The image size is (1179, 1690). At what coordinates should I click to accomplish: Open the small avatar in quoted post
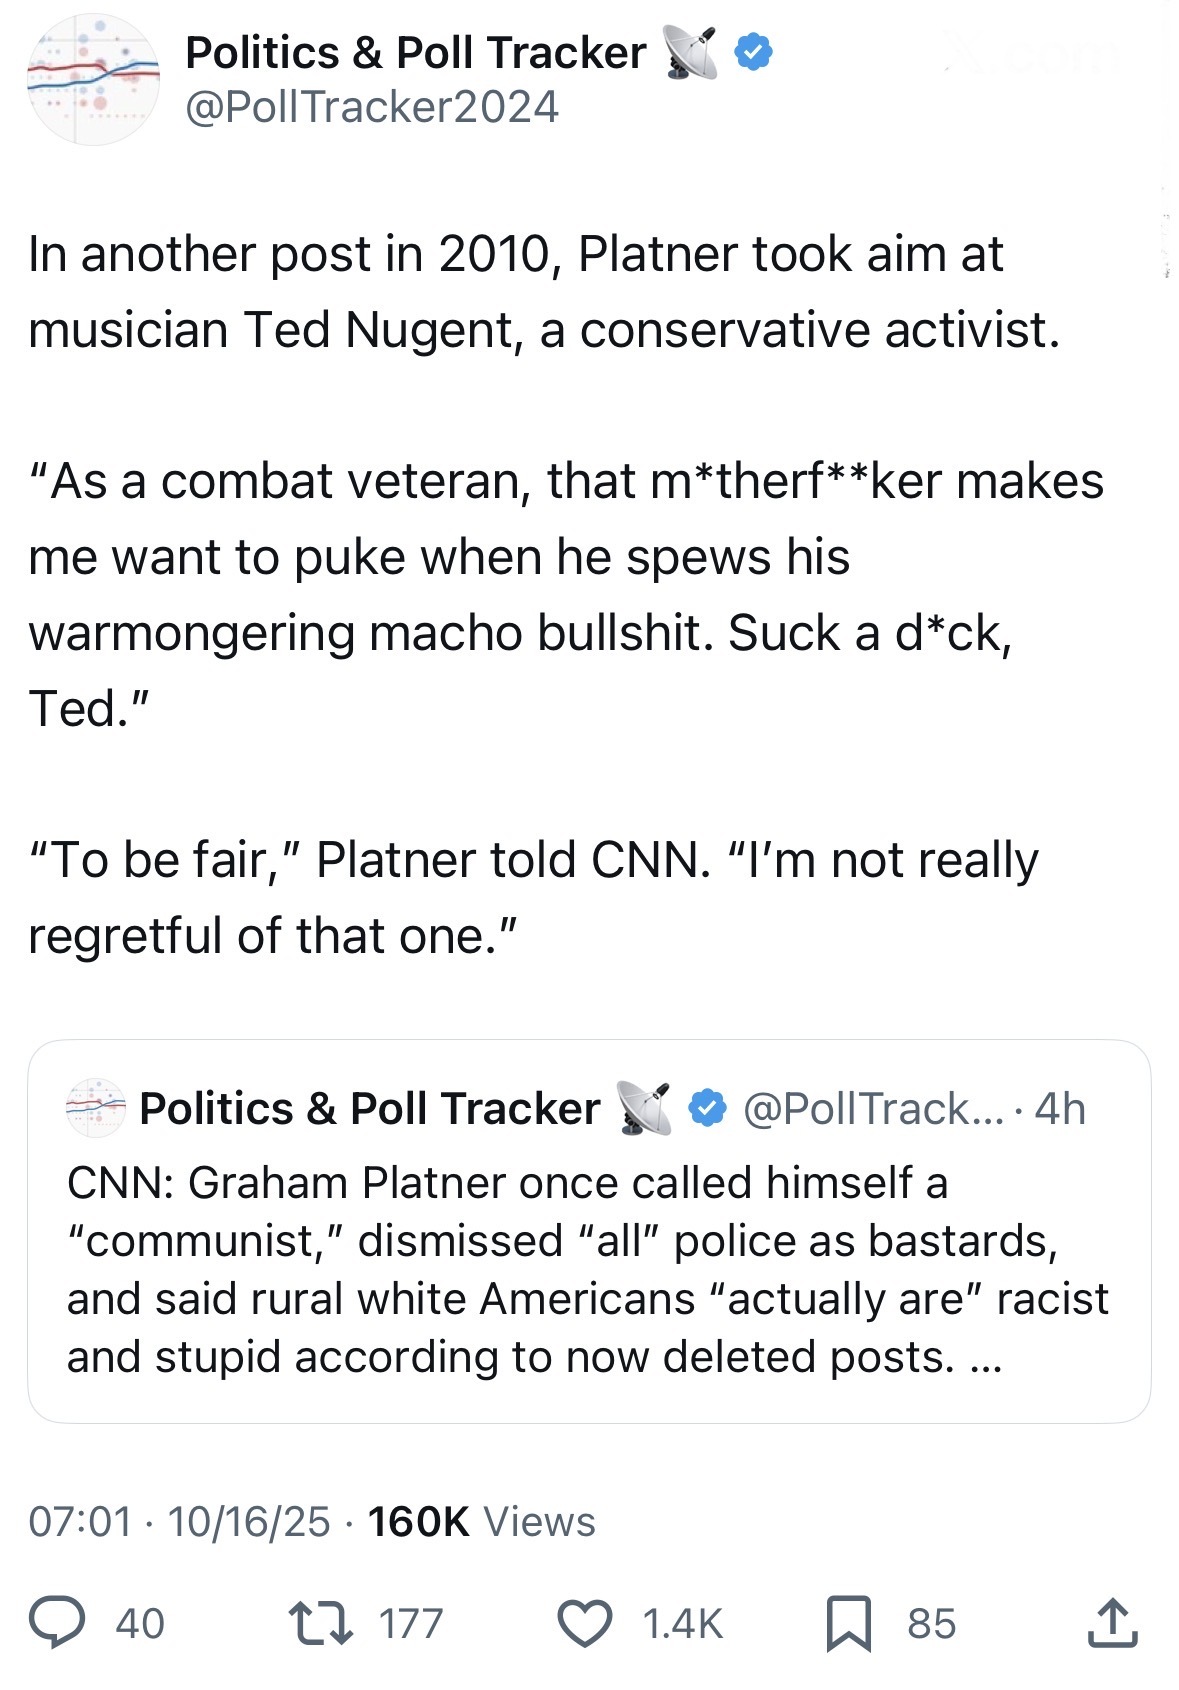tap(96, 1108)
